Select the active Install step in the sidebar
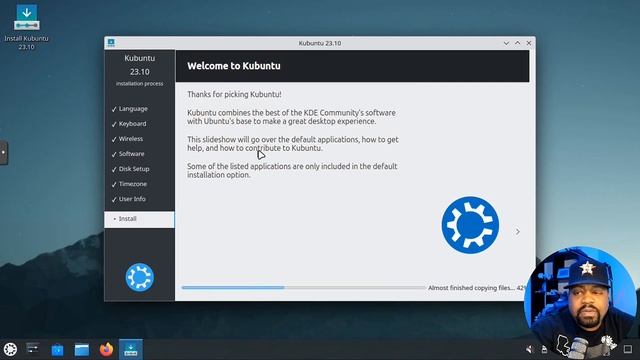The image size is (640, 360). 139,219
